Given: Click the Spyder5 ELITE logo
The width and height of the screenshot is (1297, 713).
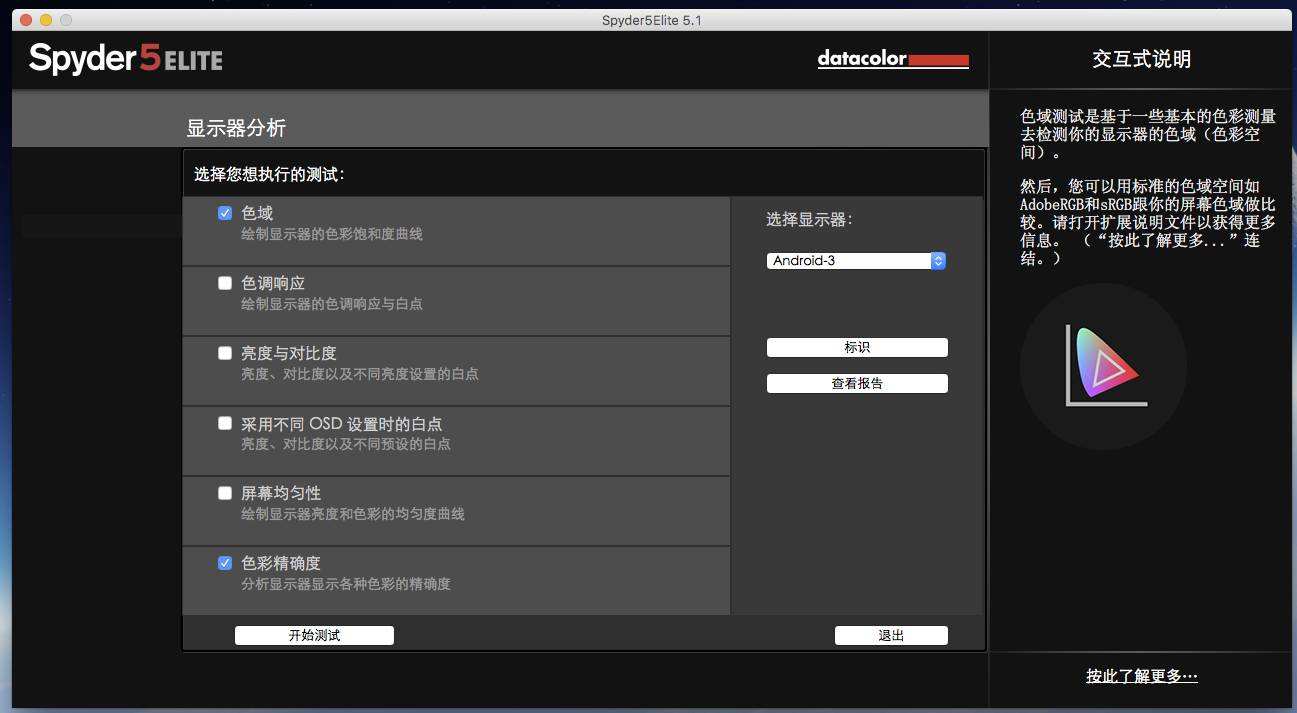Looking at the screenshot, I should click(x=126, y=59).
